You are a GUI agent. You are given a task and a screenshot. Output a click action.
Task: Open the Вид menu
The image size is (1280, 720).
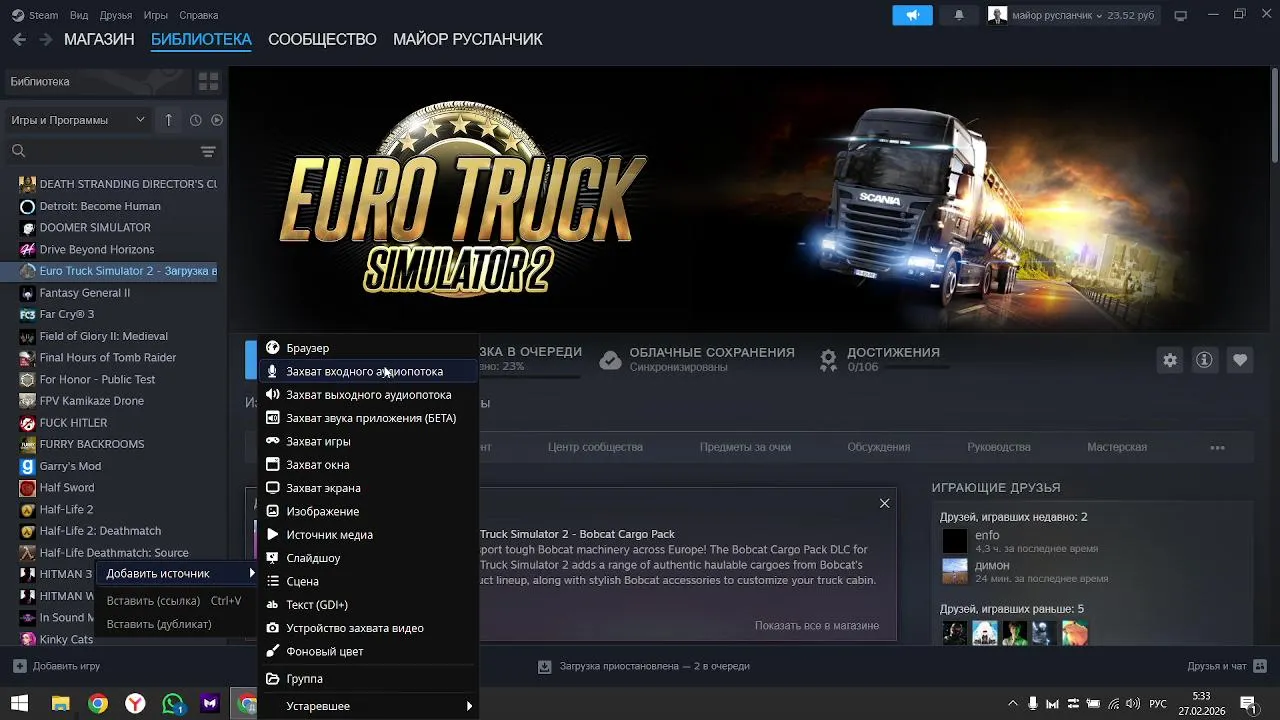coord(79,15)
